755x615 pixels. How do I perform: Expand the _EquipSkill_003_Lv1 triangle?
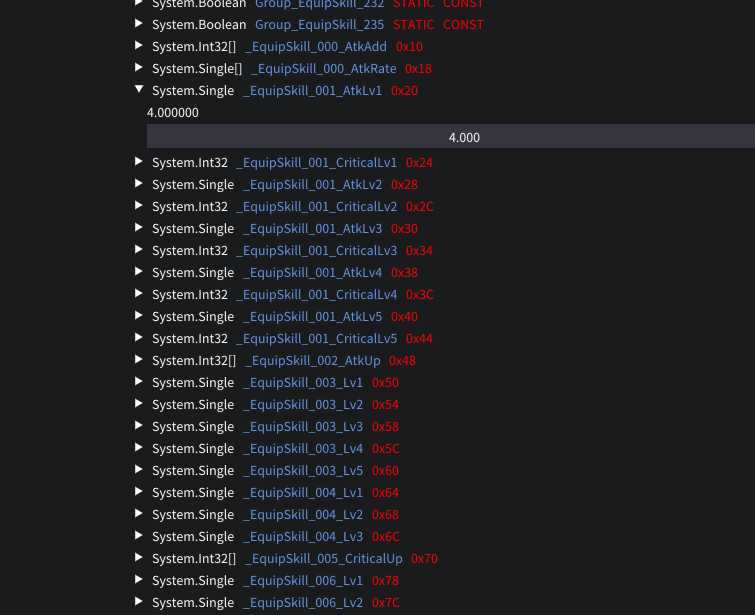point(139,382)
